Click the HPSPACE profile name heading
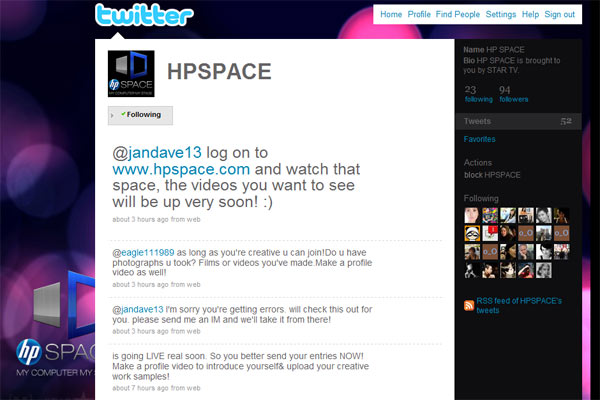600x400 pixels. pyautogui.click(x=219, y=72)
